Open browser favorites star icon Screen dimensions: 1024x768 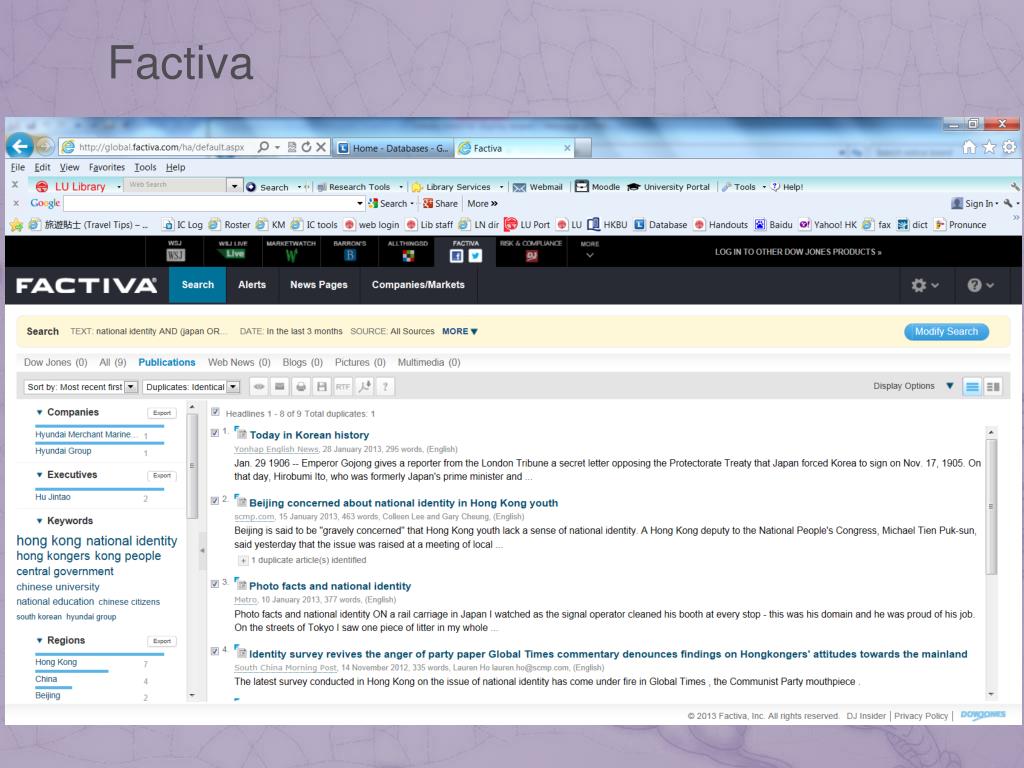click(989, 147)
